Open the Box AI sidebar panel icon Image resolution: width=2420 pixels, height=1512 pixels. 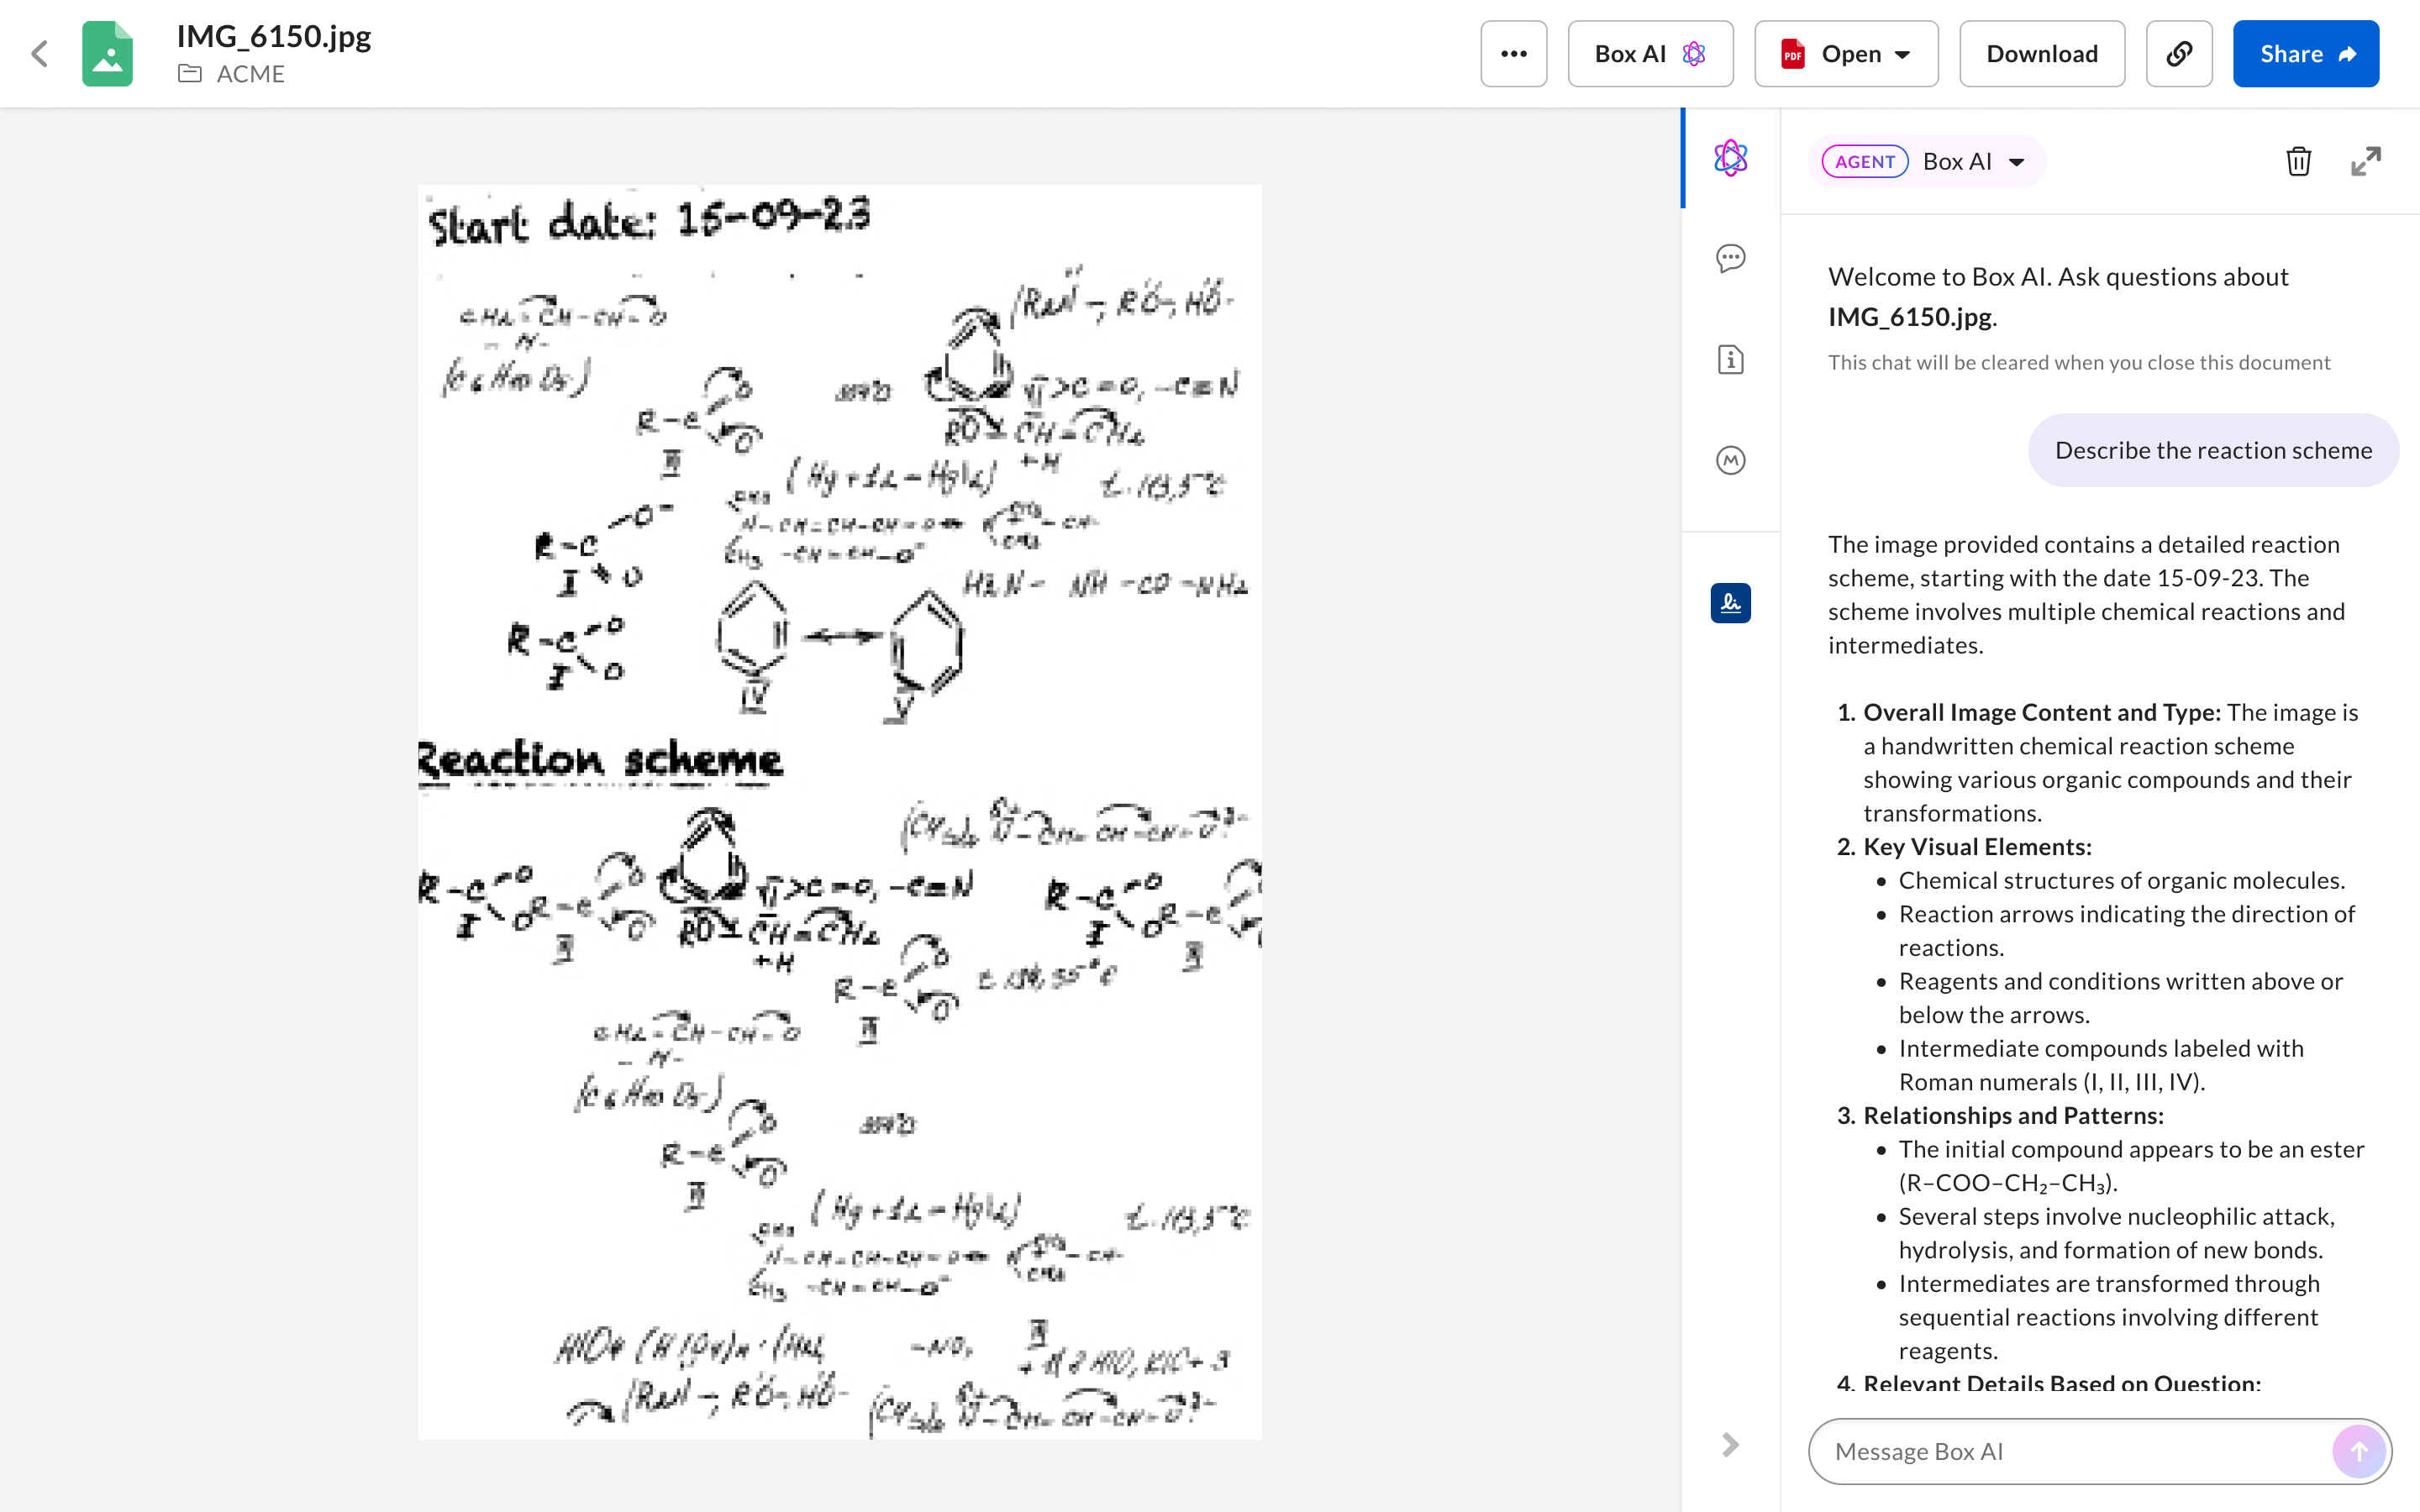1730,158
